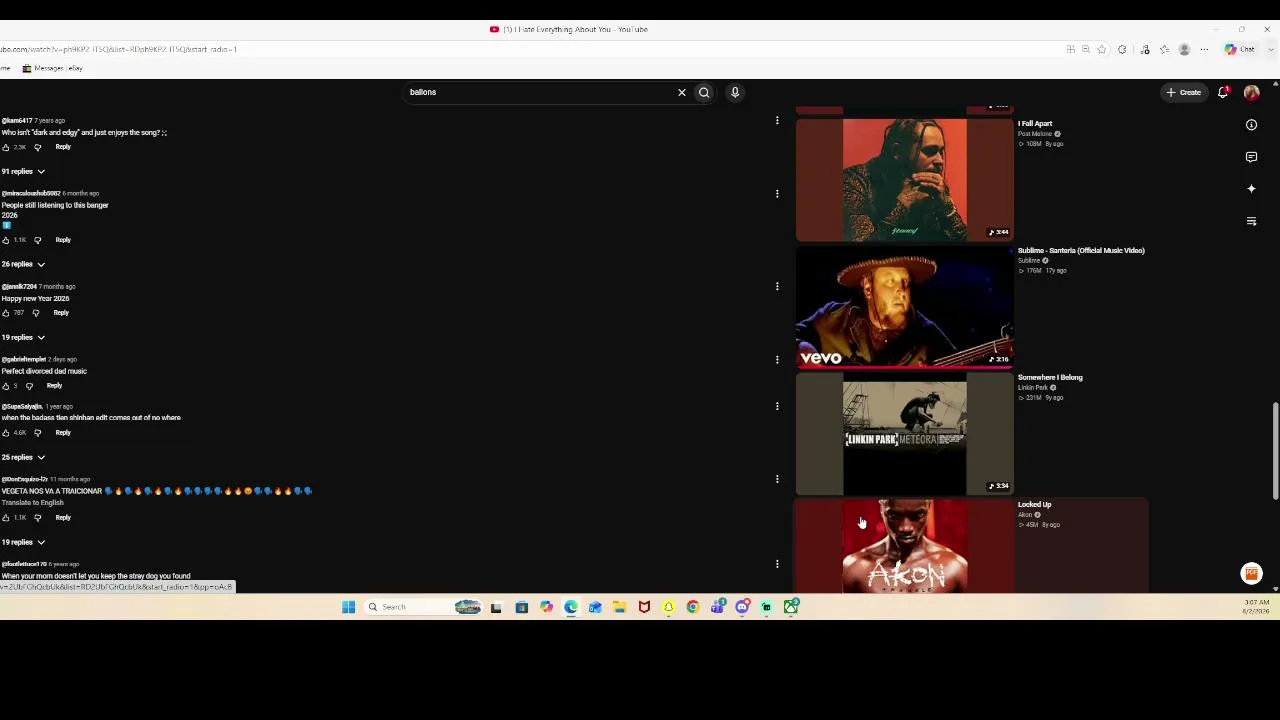The height and width of the screenshot is (720, 1280).
Task: Click the Post Malone channel name
Action: [1035, 134]
